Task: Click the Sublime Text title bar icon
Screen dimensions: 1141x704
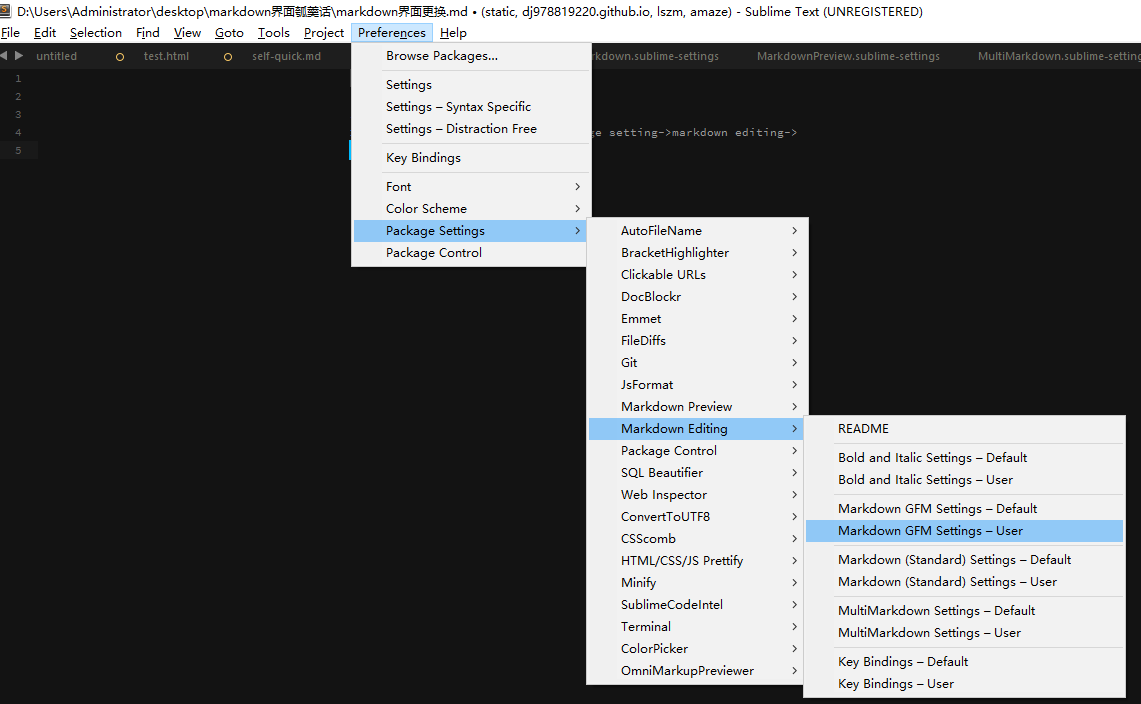Action: coord(8,11)
